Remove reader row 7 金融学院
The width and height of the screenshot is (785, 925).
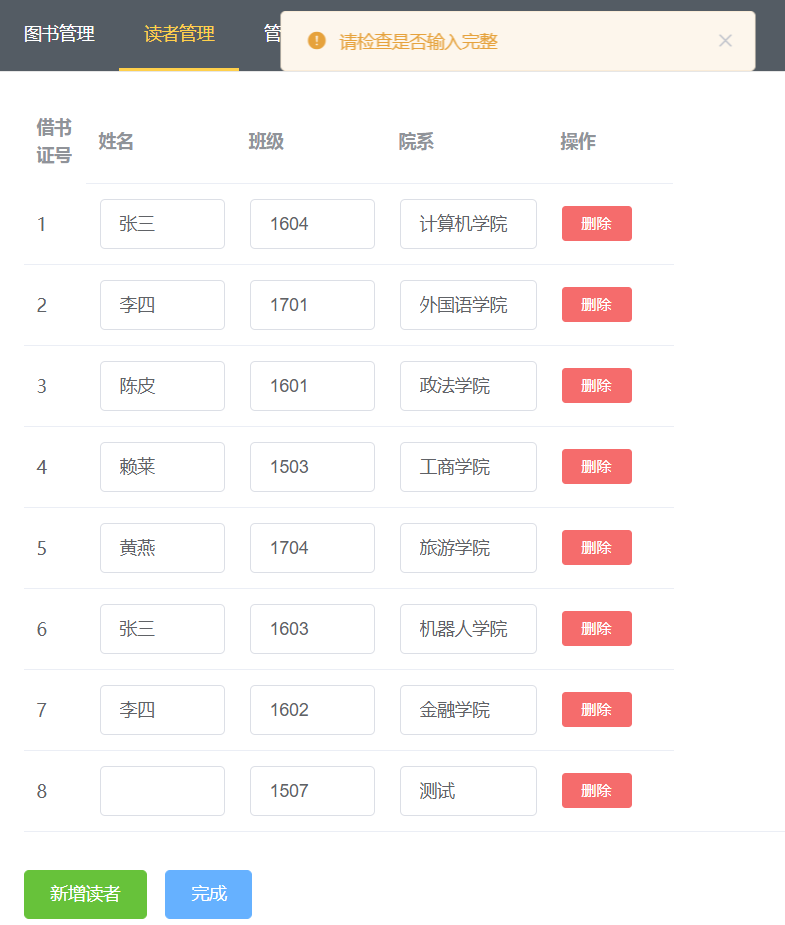[596, 710]
